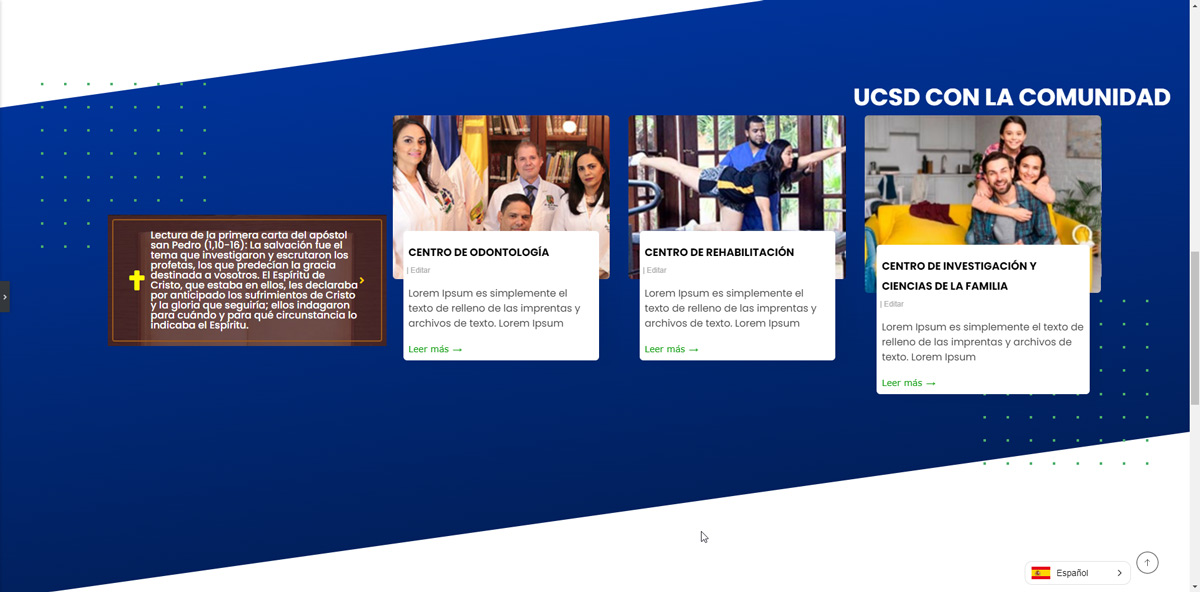Click the scrollbar down arrow
Image resolution: width=1200 pixels, height=592 pixels.
pos(1193,585)
